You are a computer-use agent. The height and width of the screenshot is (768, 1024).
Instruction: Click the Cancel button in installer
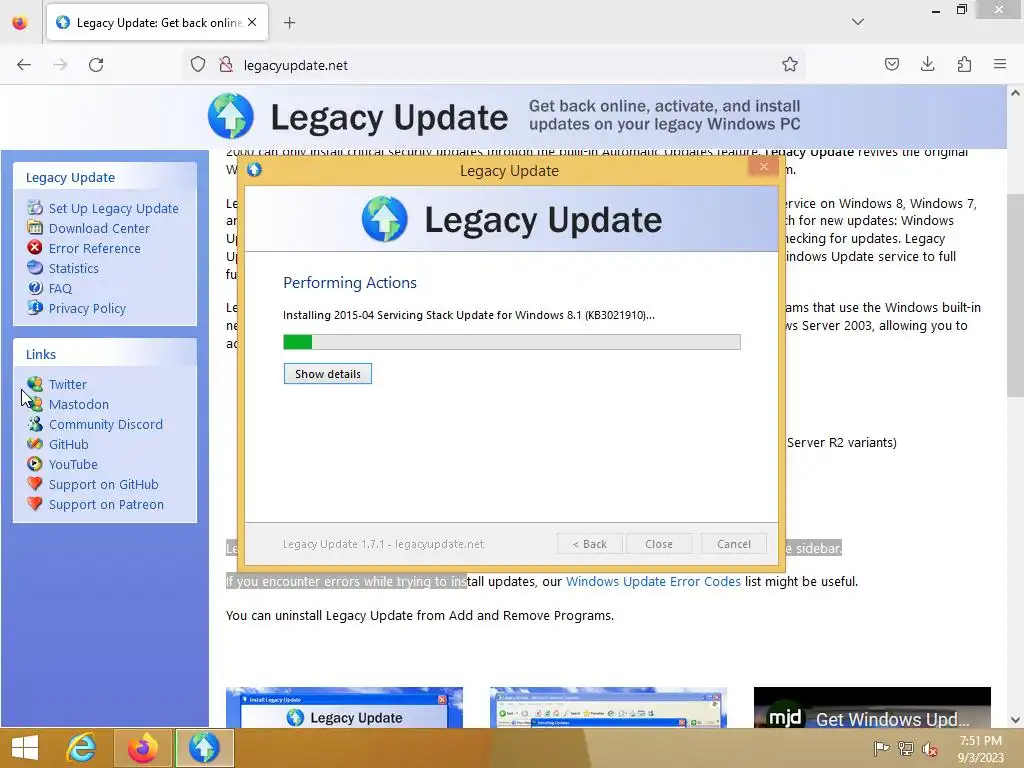734,544
